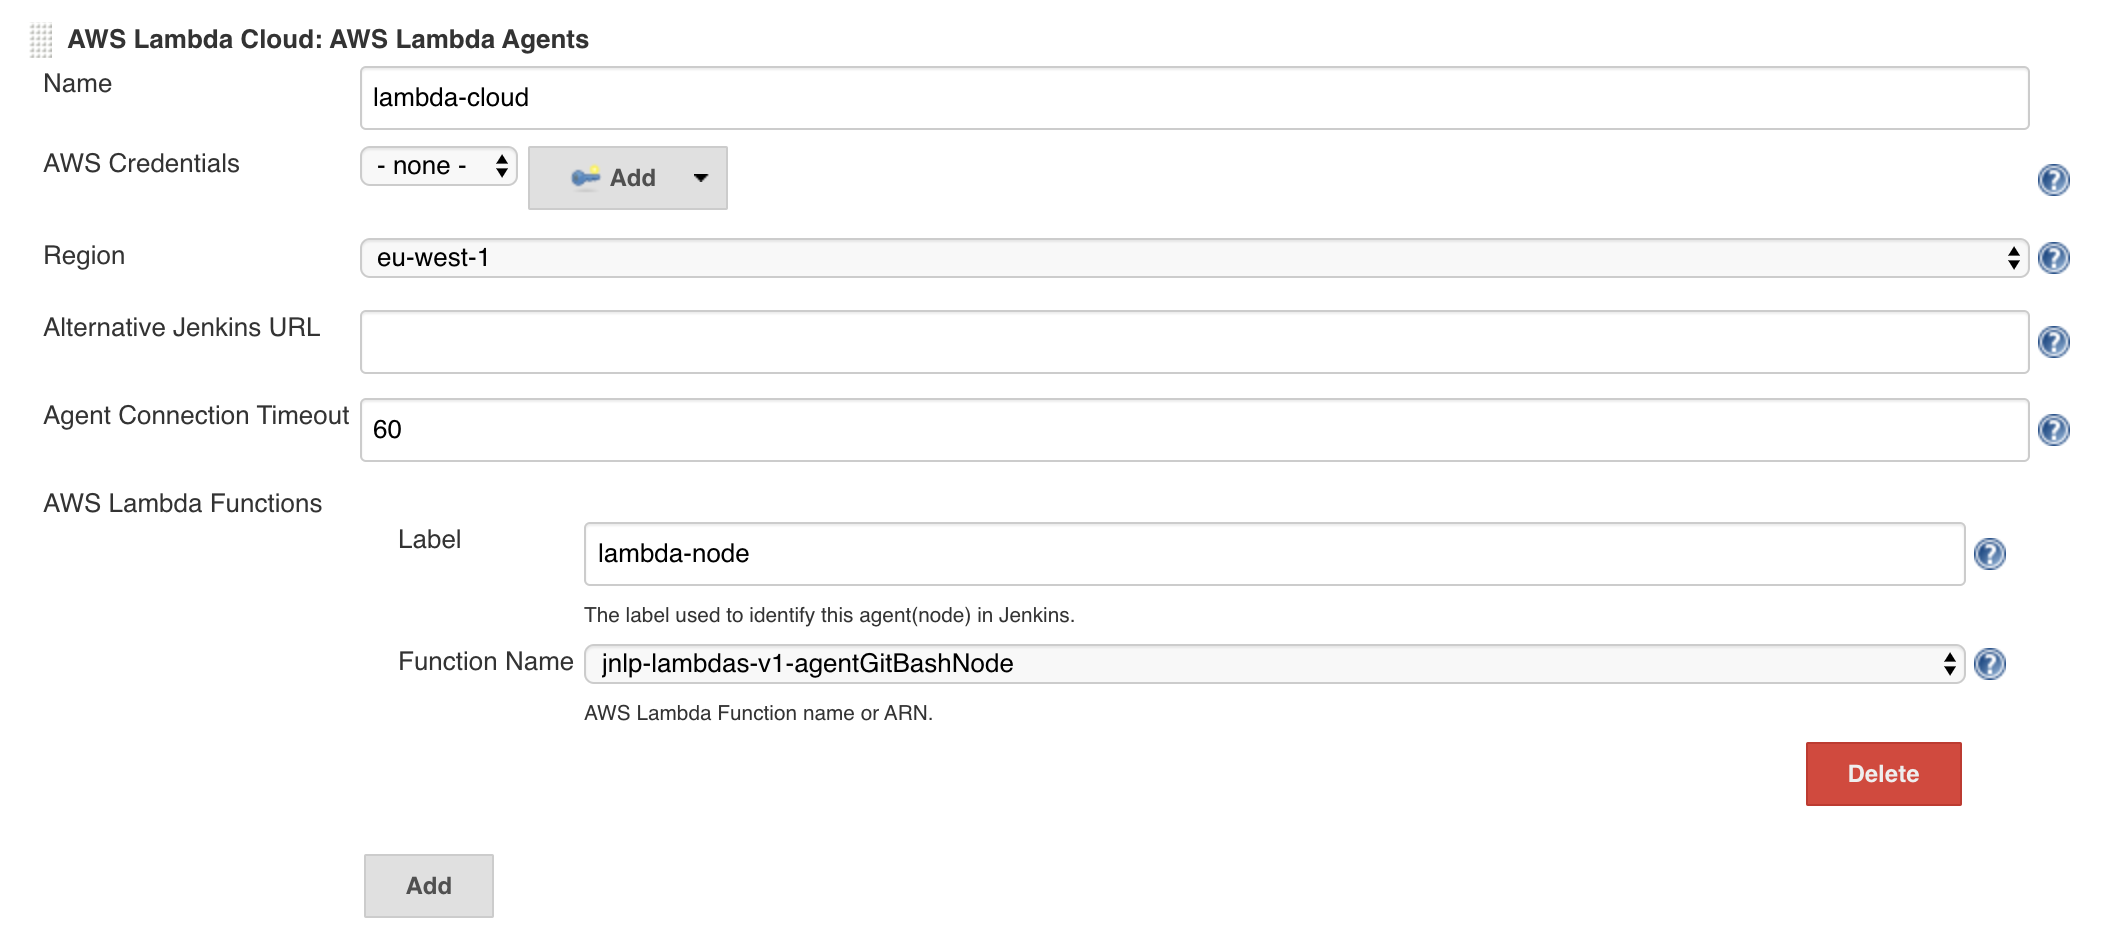This screenshot has height=934, width=2106.
Task: Click the Agent Connection Timeout field
Action: click(x=1194, y=430)
